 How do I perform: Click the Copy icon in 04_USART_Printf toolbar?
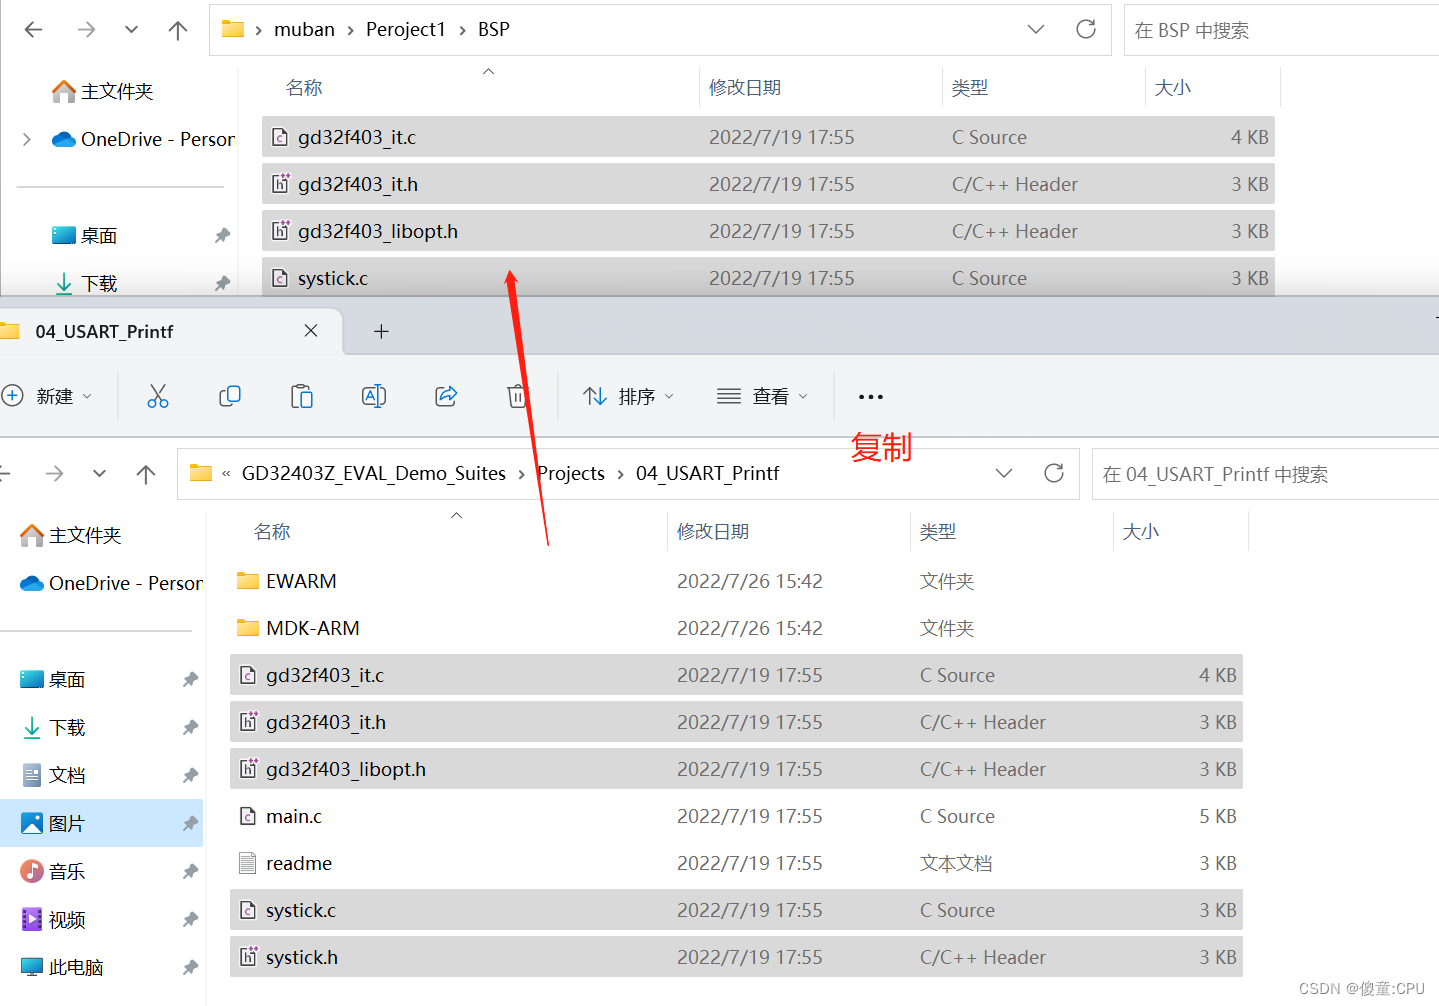pyautogui.click(x=230, y=396)
